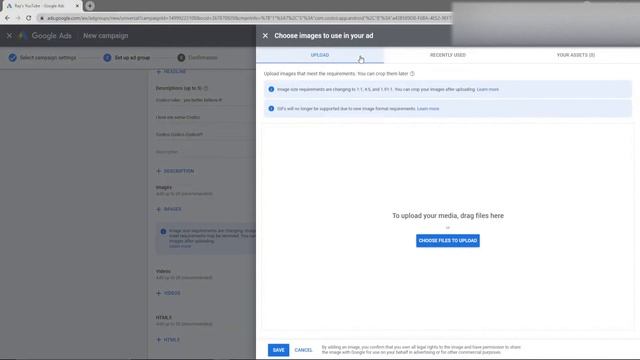Image resolution: width=640 pixels, height=360 pixels.
Task: Click the browser forward arrow
Action: pos(18,18)
